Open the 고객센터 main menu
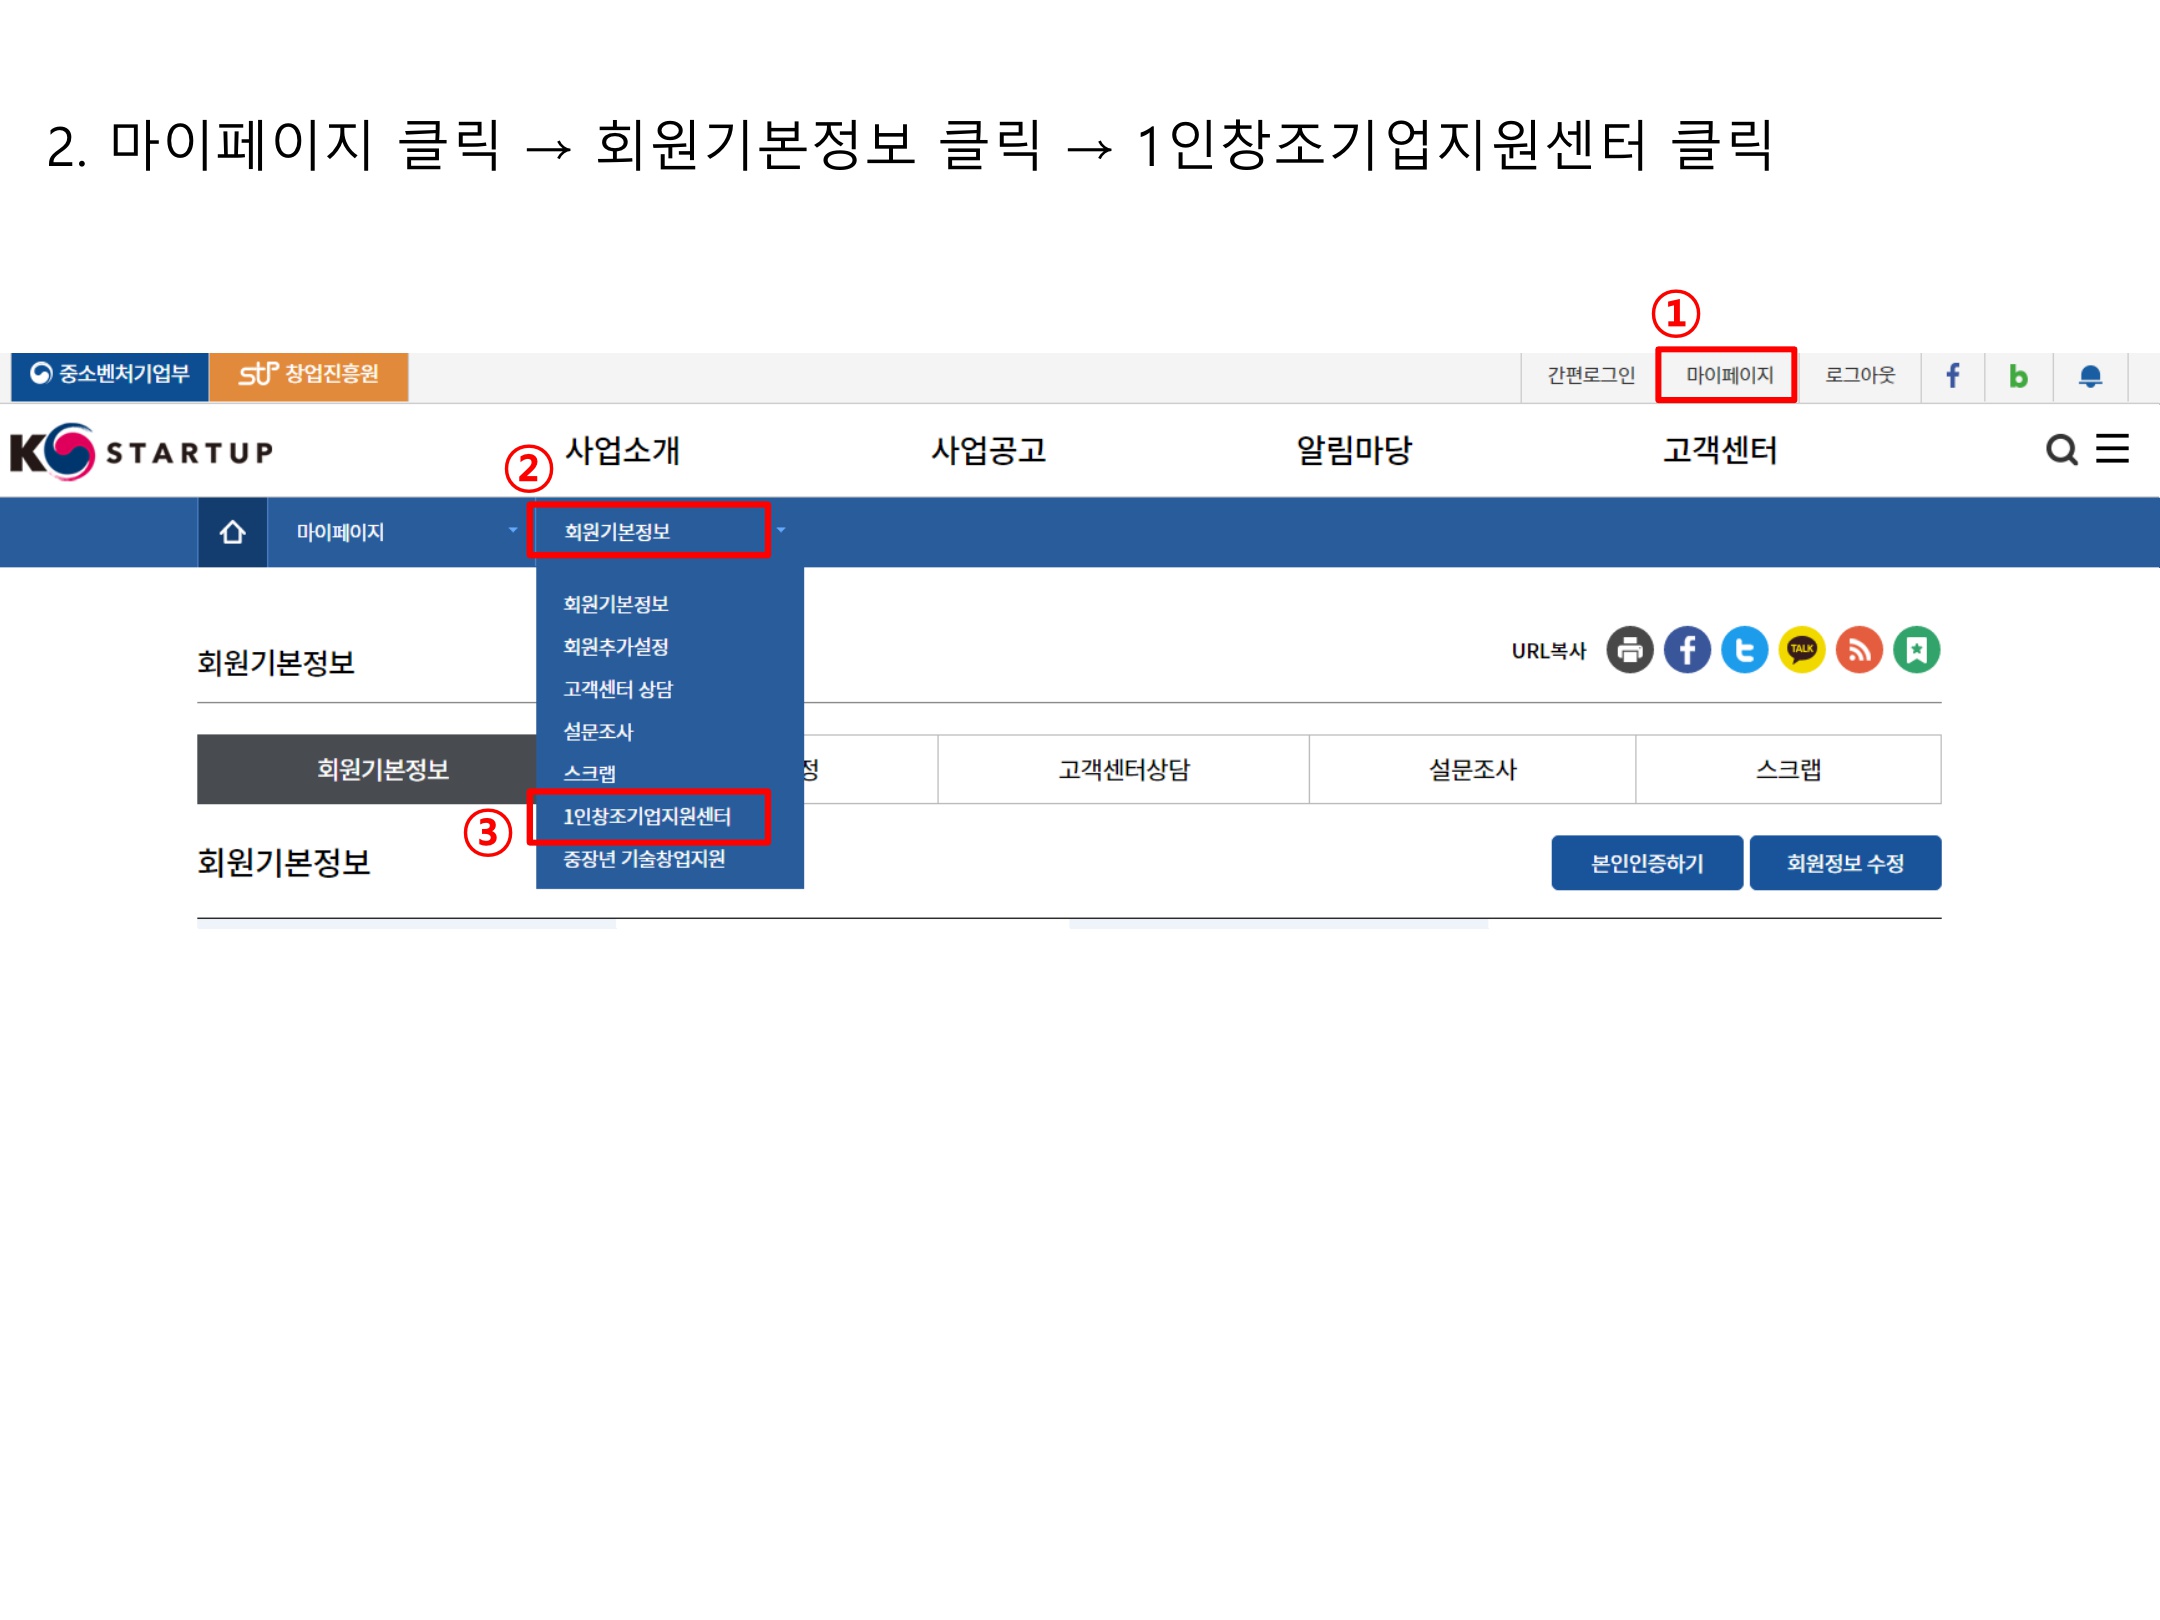 coord(1720,451)
